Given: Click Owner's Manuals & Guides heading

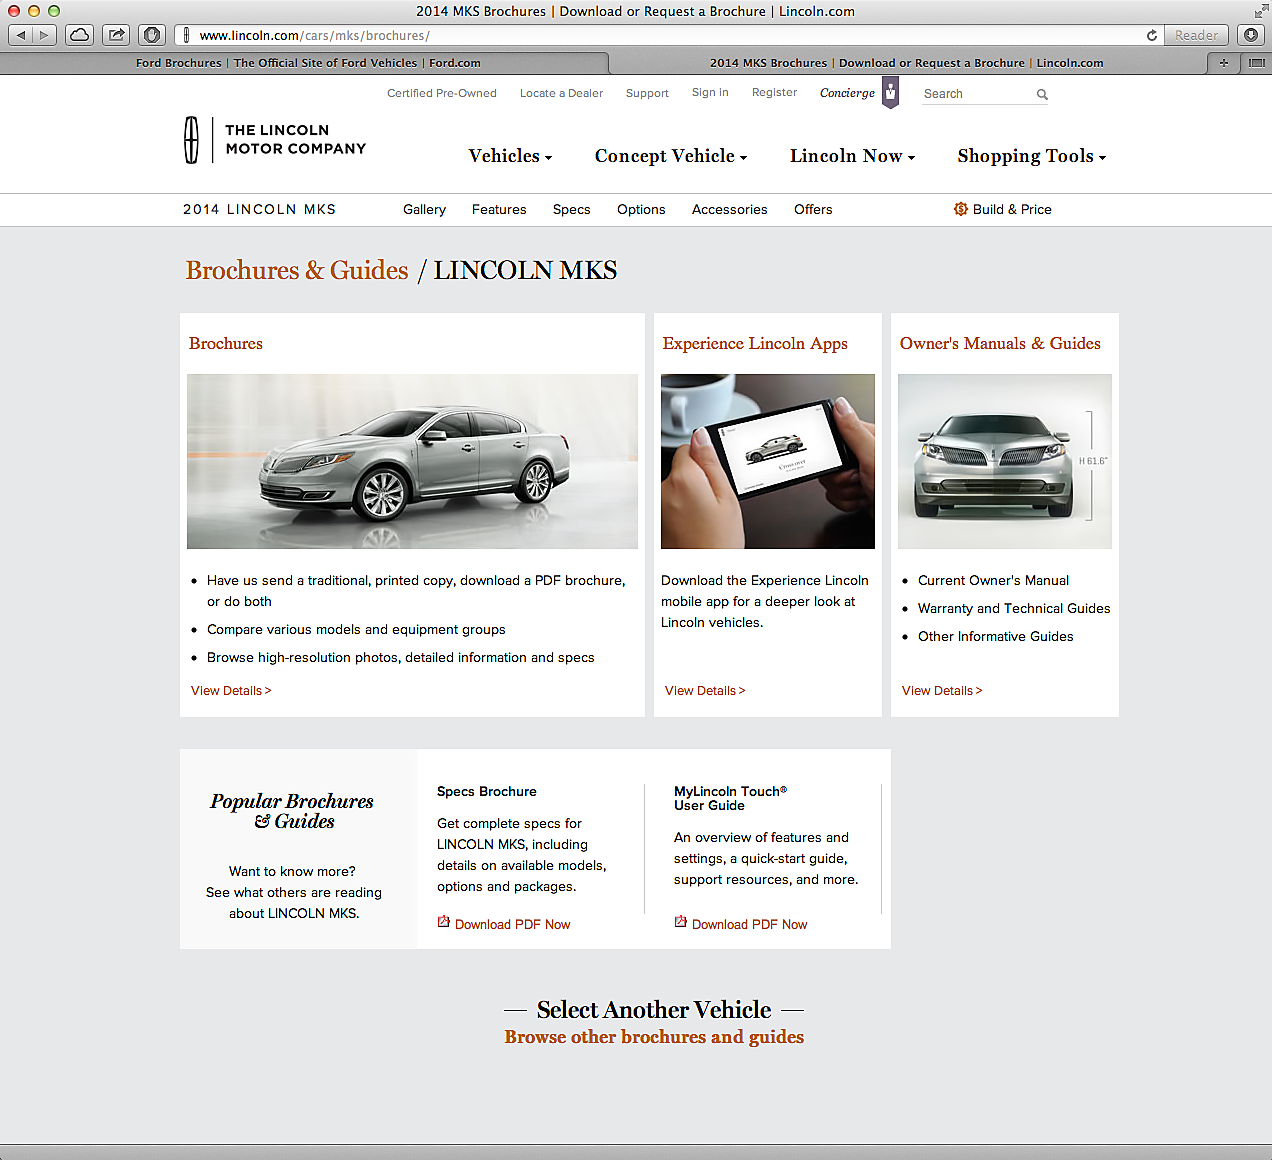Looking at the screenshot, I should (1000, 343).
